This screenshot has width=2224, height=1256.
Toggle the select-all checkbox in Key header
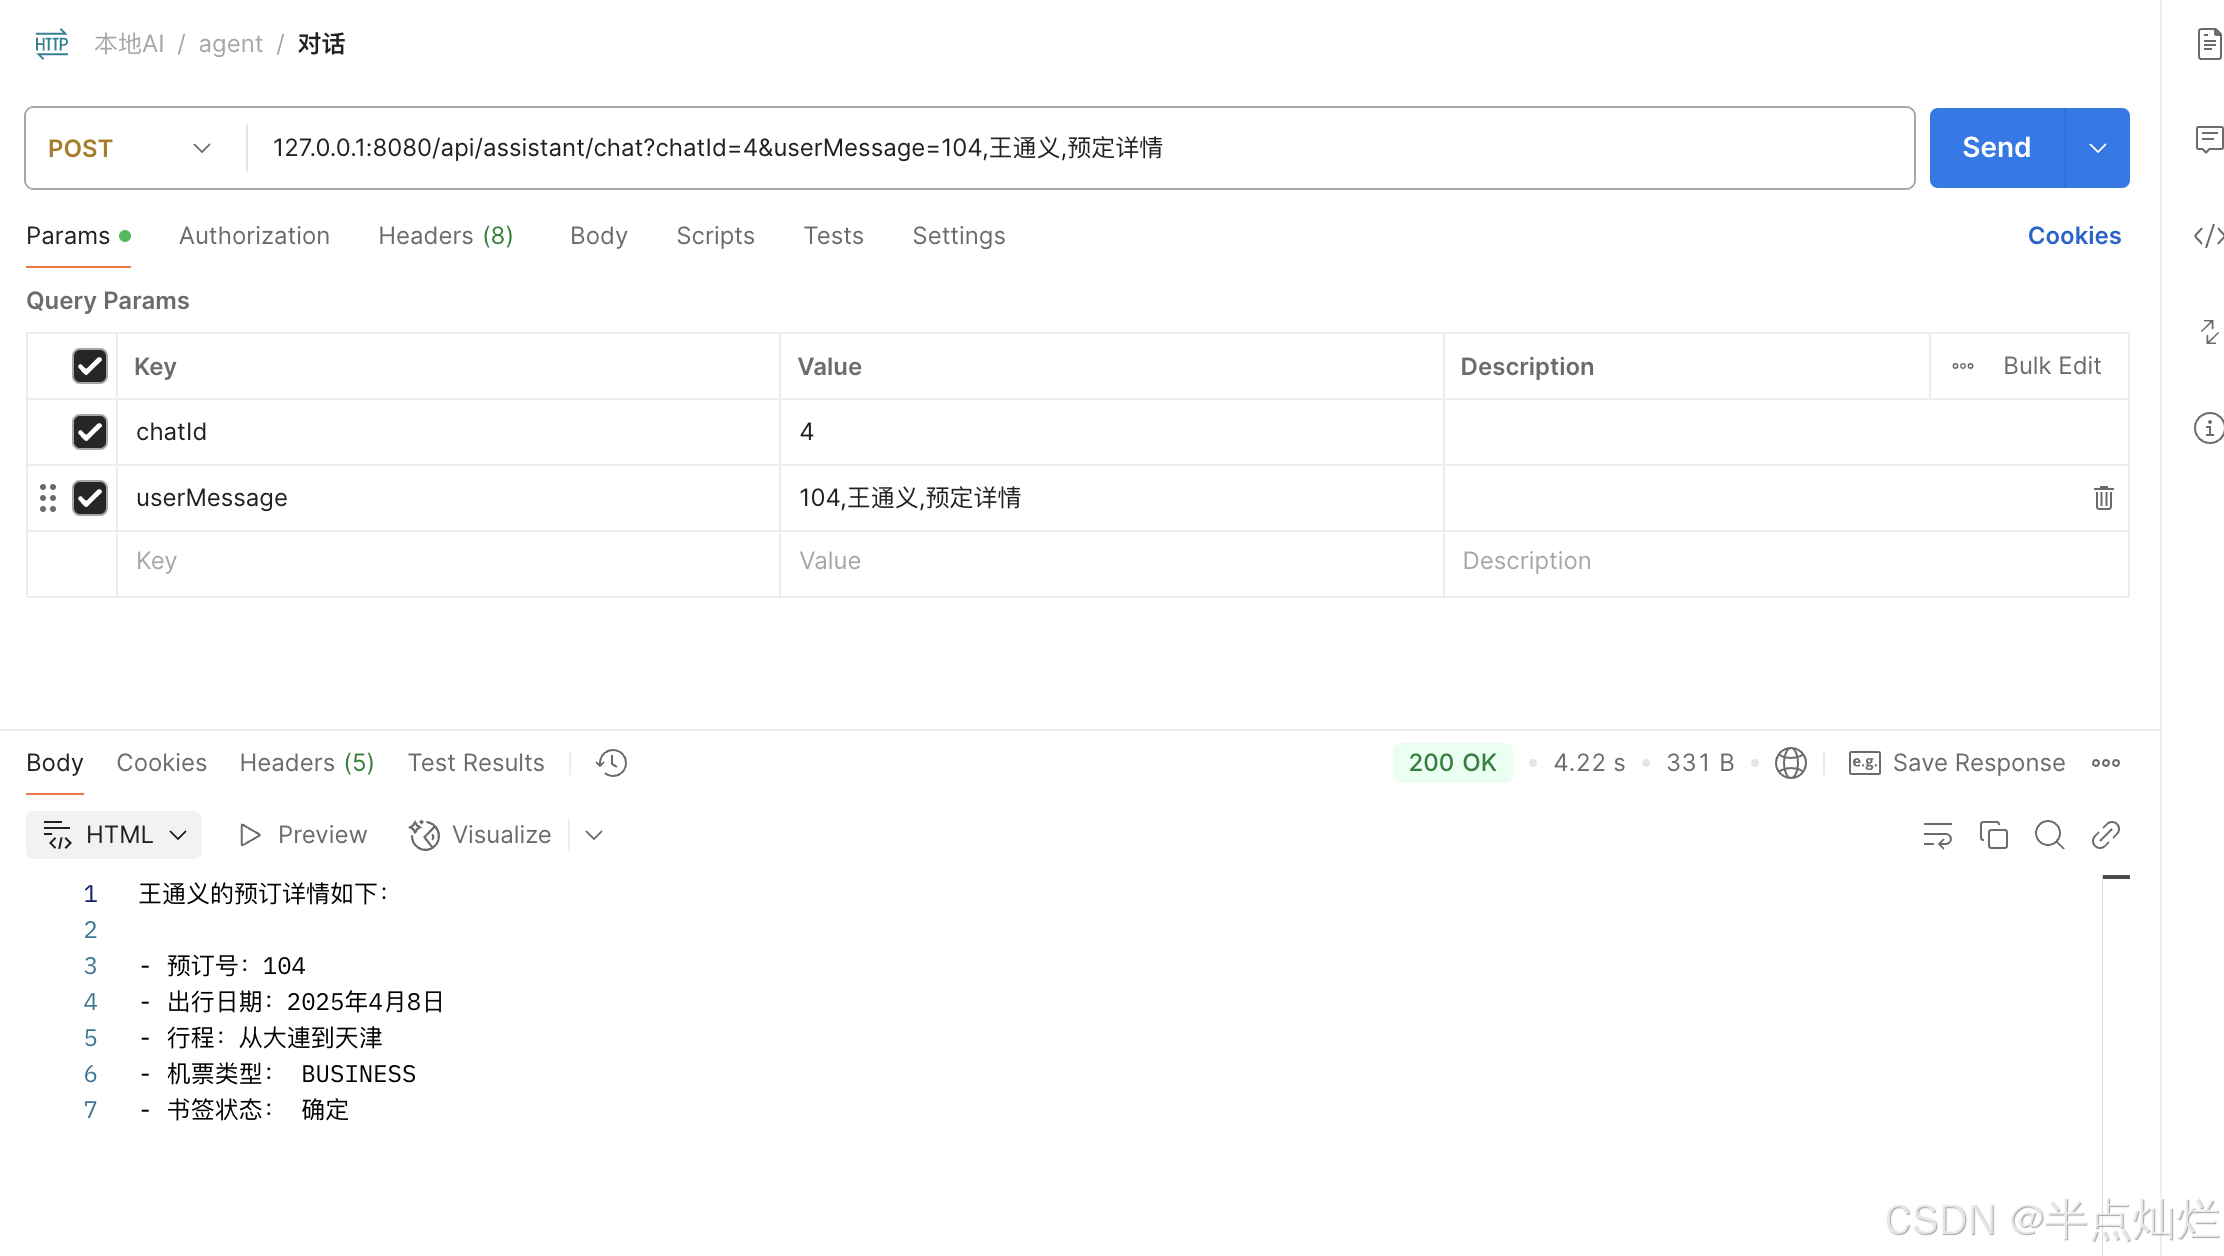[90, 366]
